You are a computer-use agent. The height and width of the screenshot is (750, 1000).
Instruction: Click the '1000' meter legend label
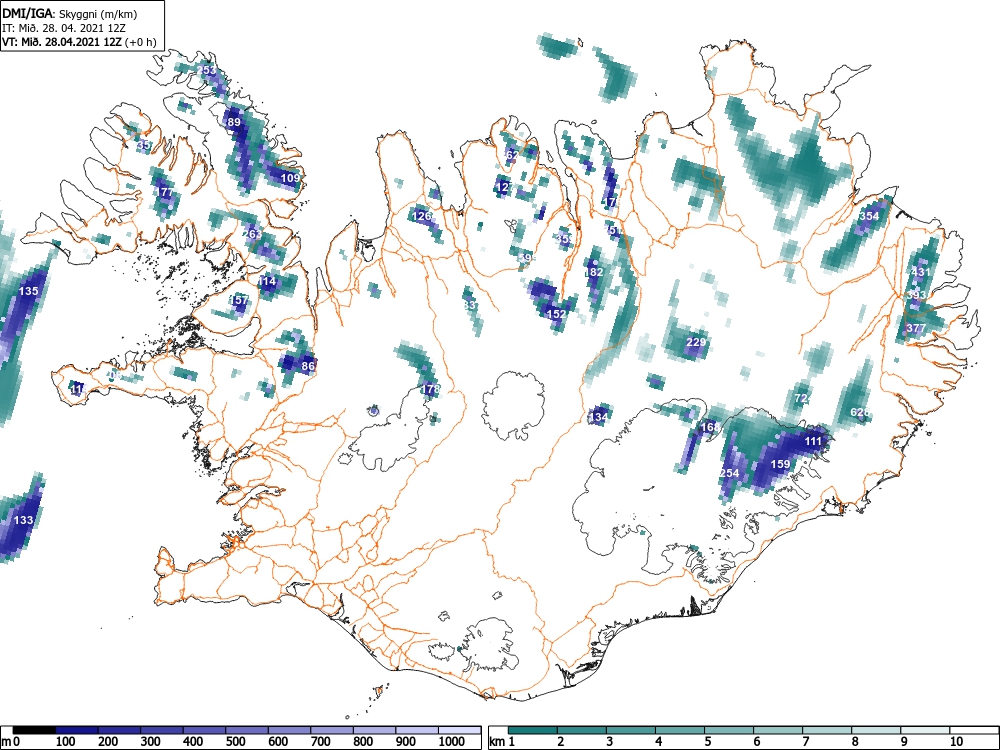point(452,741)
